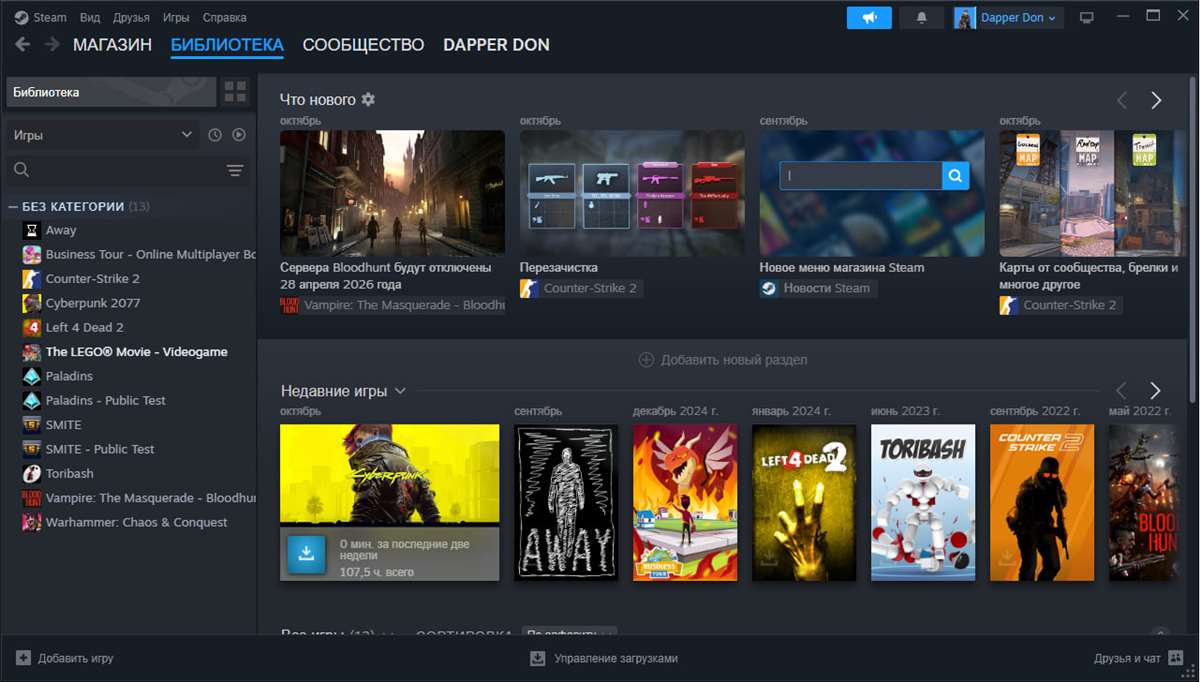1200x682 pixels.
Task: Open the DAPPER DON profile tab
Action: click(496, 45)
